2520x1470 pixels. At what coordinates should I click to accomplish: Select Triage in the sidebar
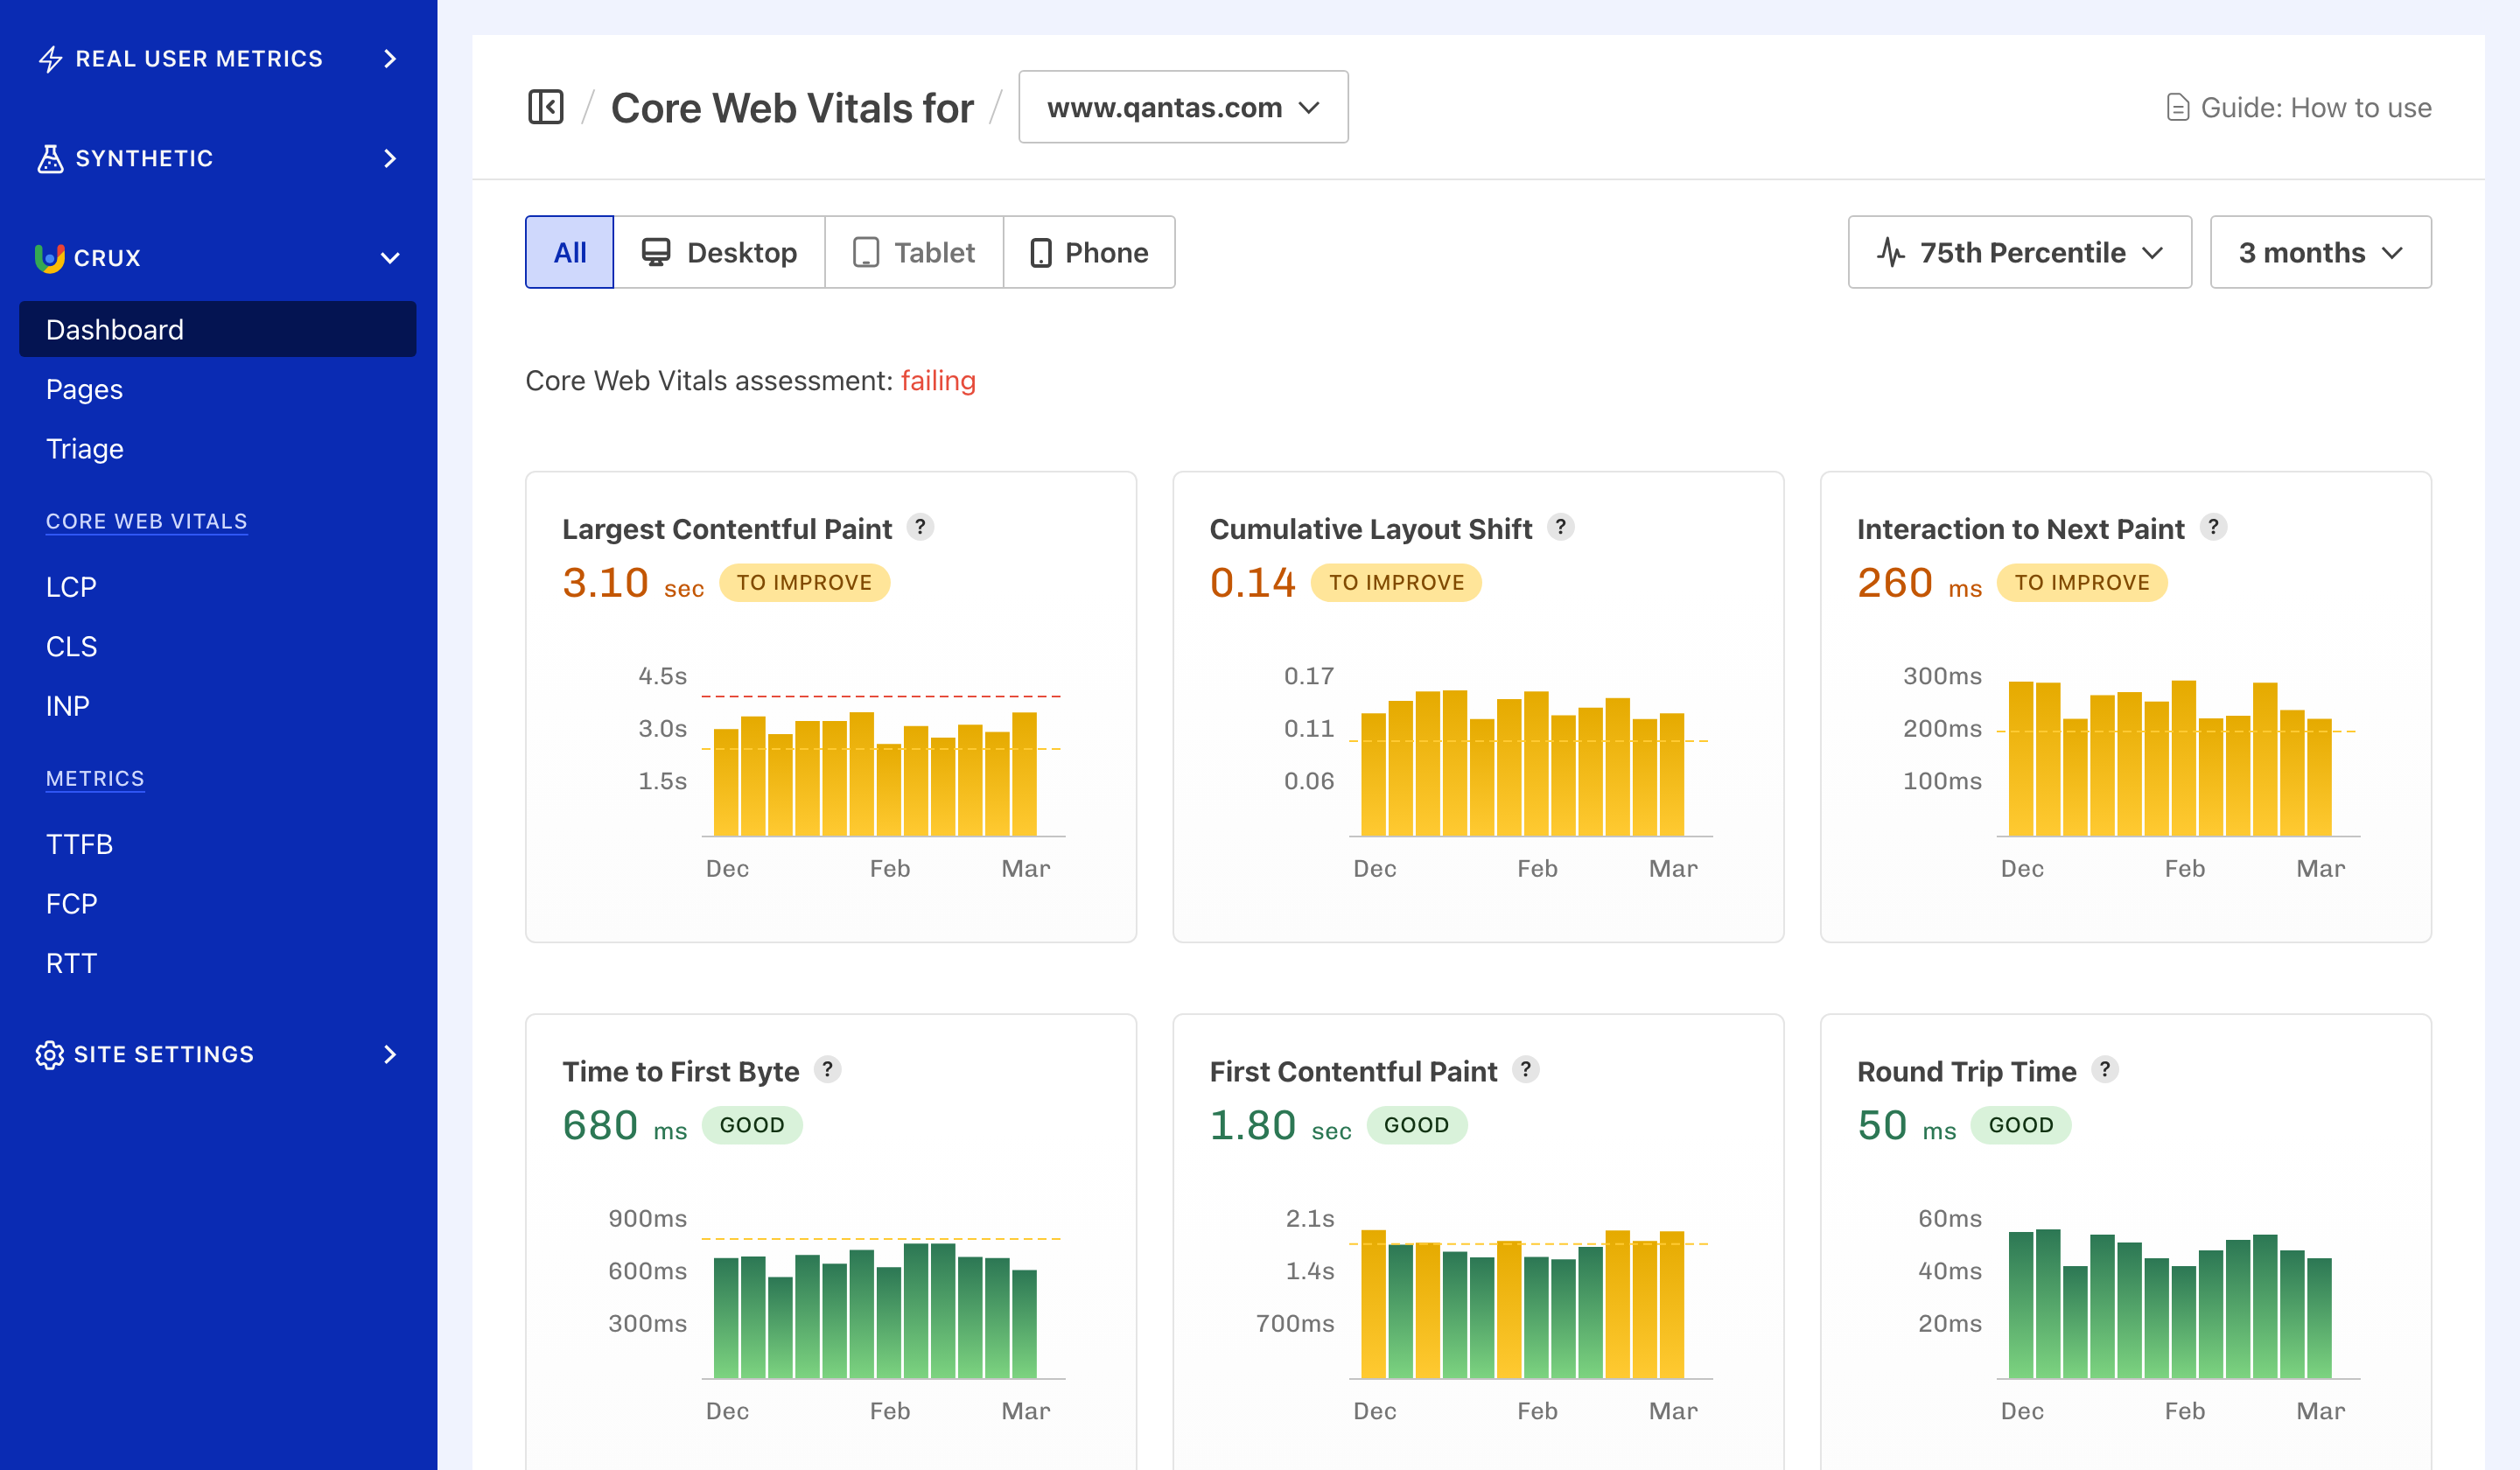pyautogui.click(x=84, y=448)
